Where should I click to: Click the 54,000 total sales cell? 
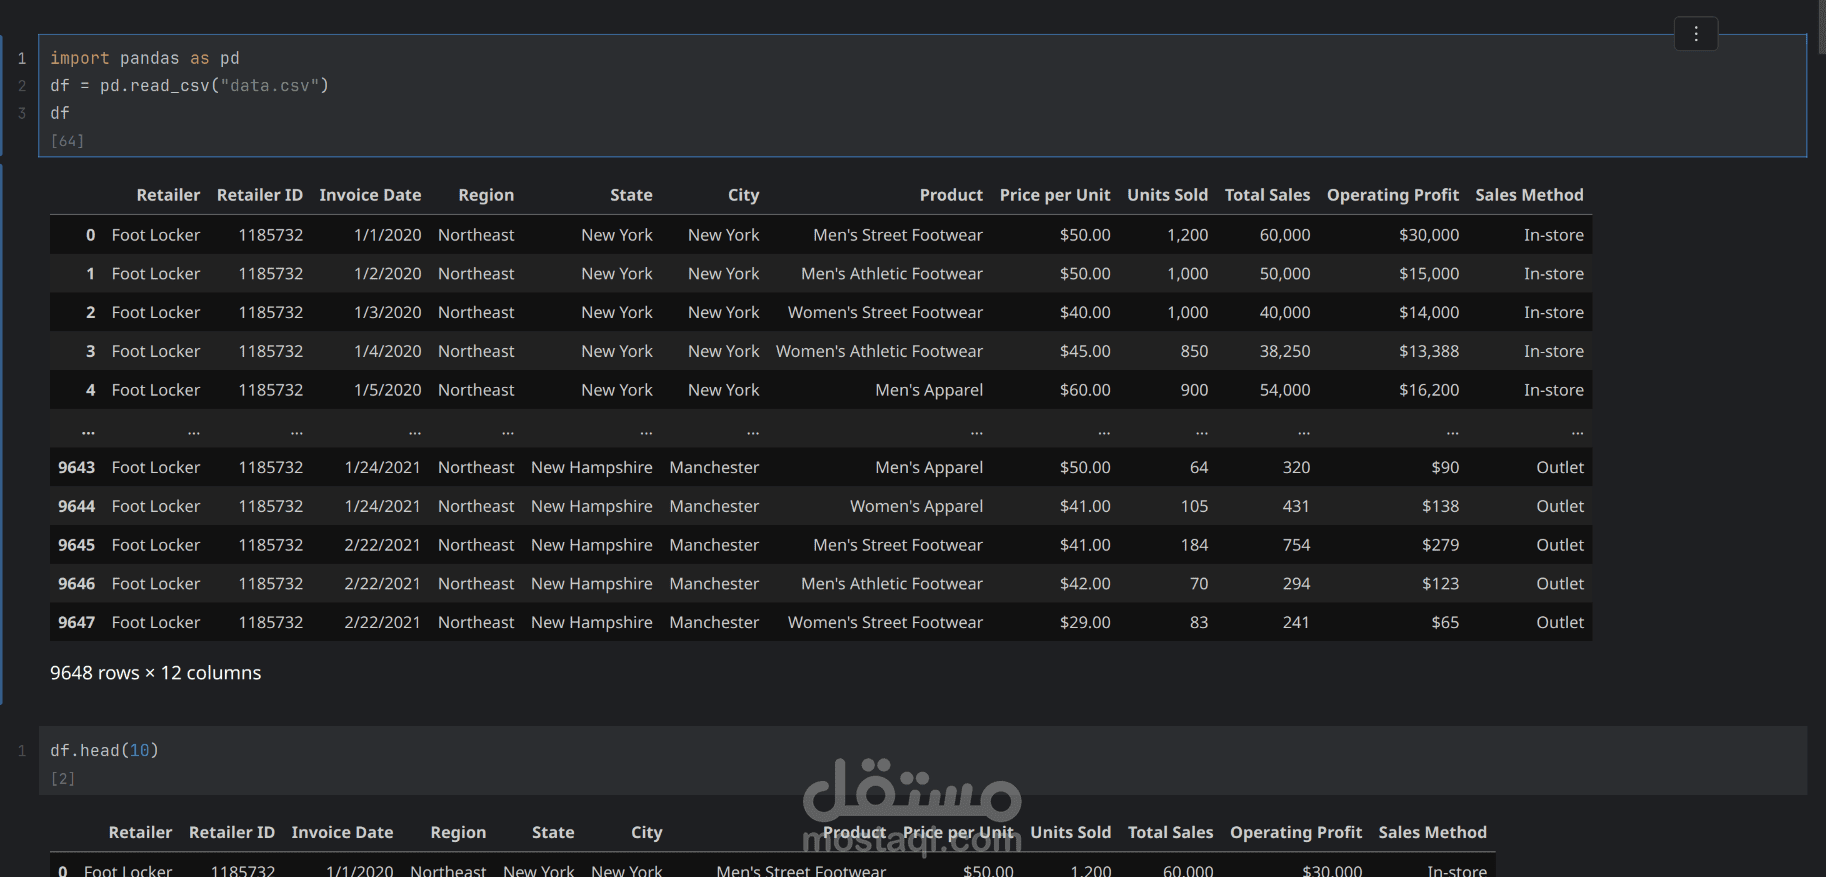(1285, 391)
